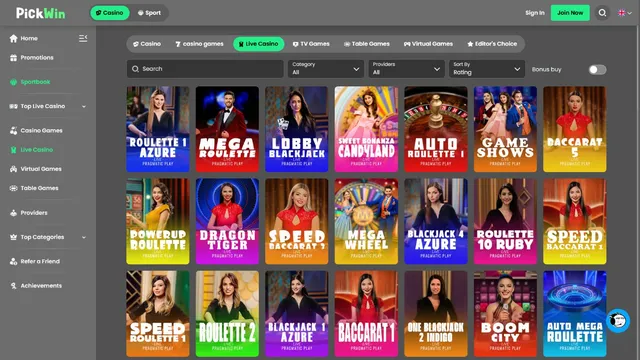640x360 pixels.
Task: Select the casino games tab
Action: 199,44
